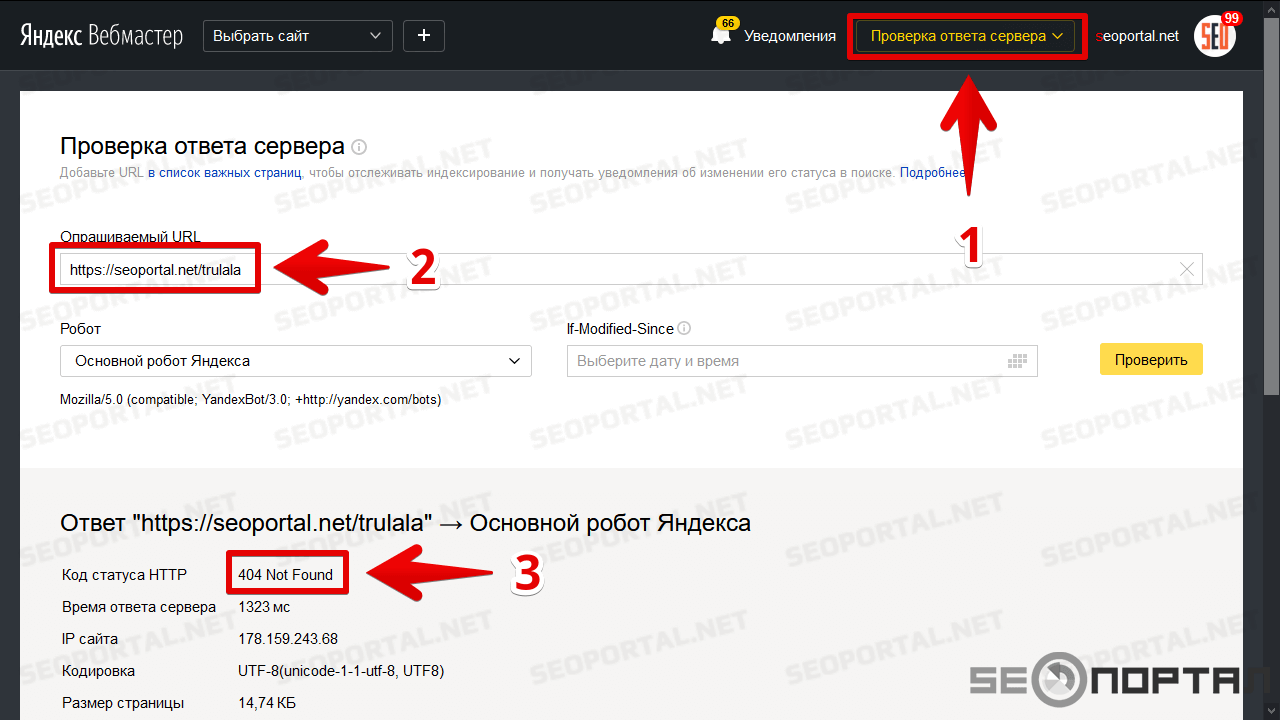
Task: Click the vertical page scrollbar
Action: tap(1271, 250)
